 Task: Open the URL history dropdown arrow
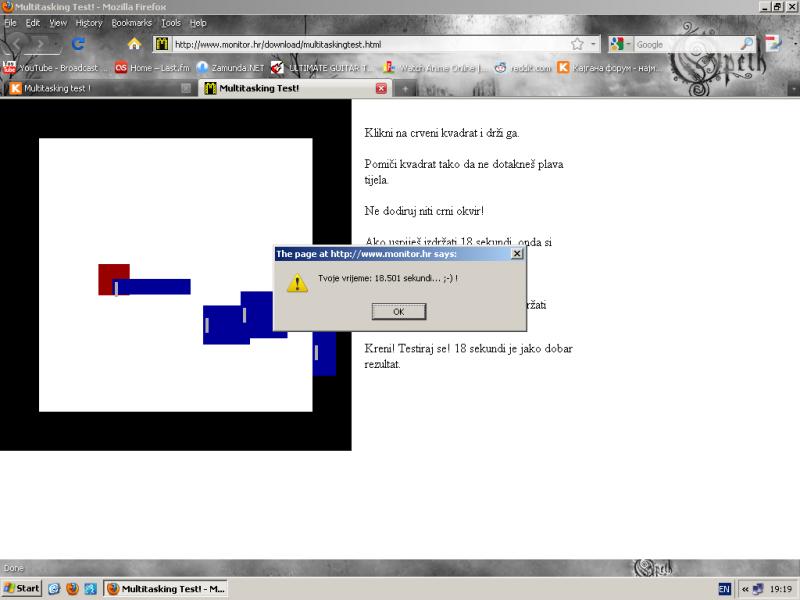594,44
